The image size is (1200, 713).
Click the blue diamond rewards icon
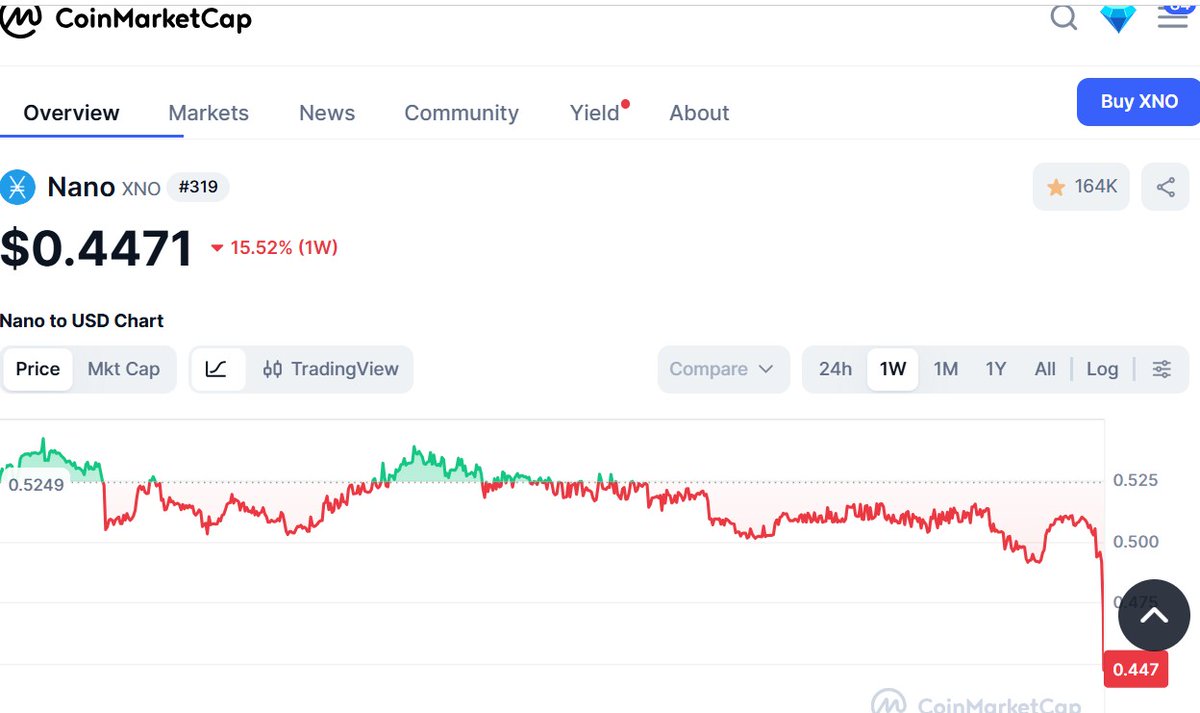point(1118,17)
